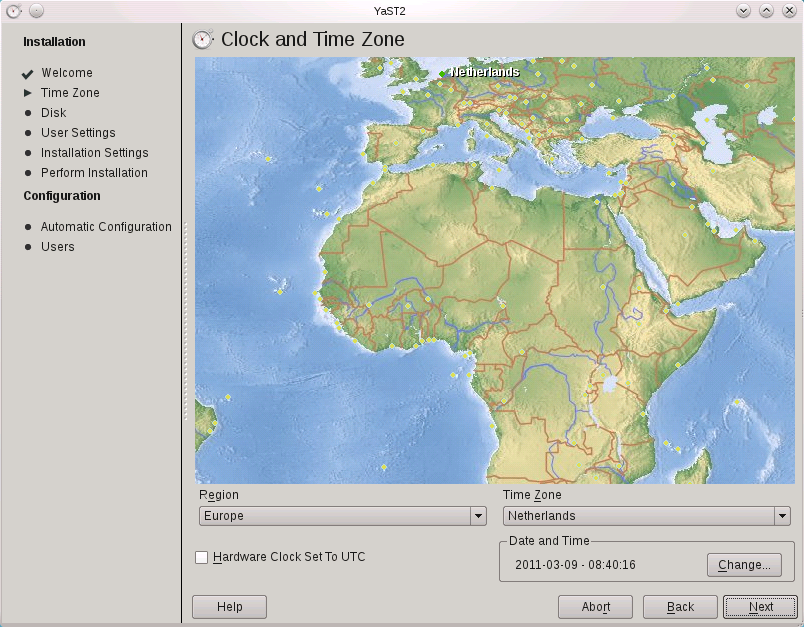Viewport: 804px width, 627px height.
Task: Click the clock icon beside the heading
Action: click(202, 39)
